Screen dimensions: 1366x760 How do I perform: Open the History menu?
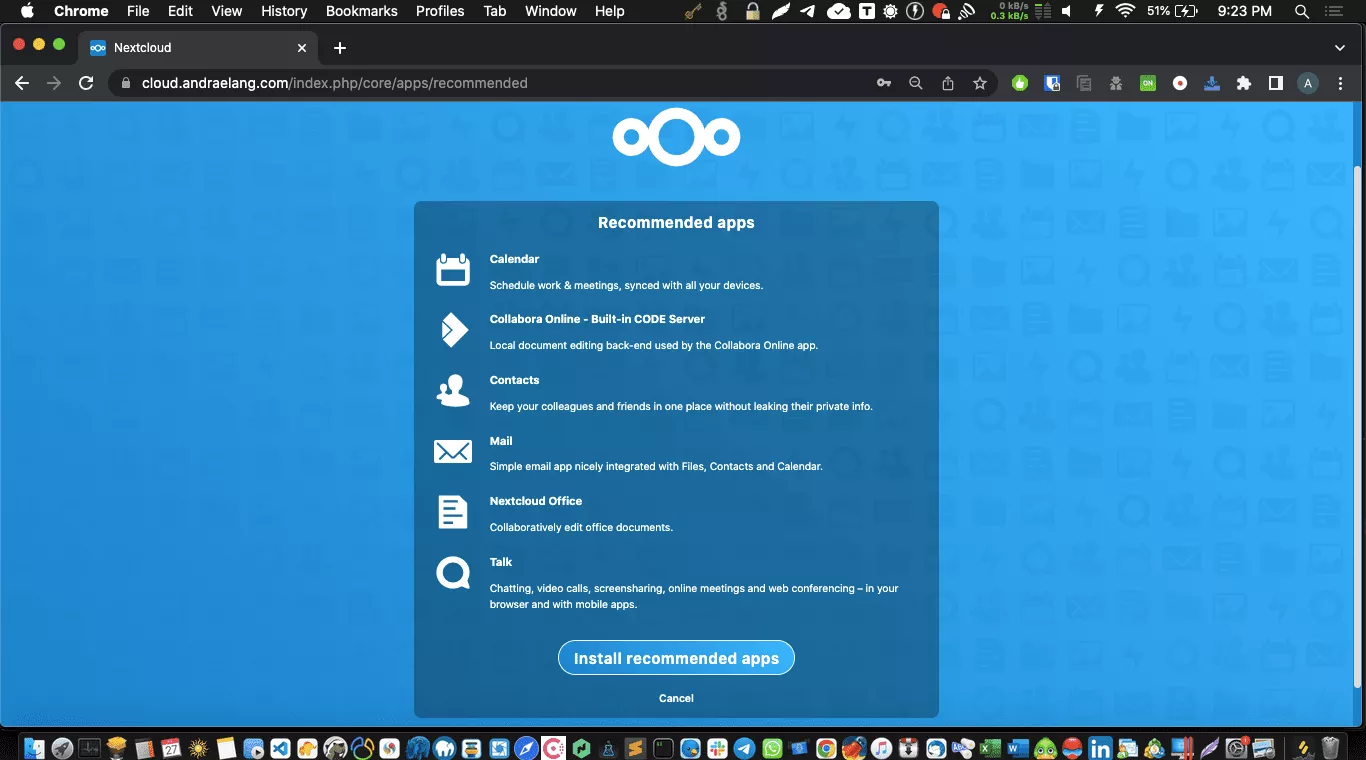pos(284,11)
